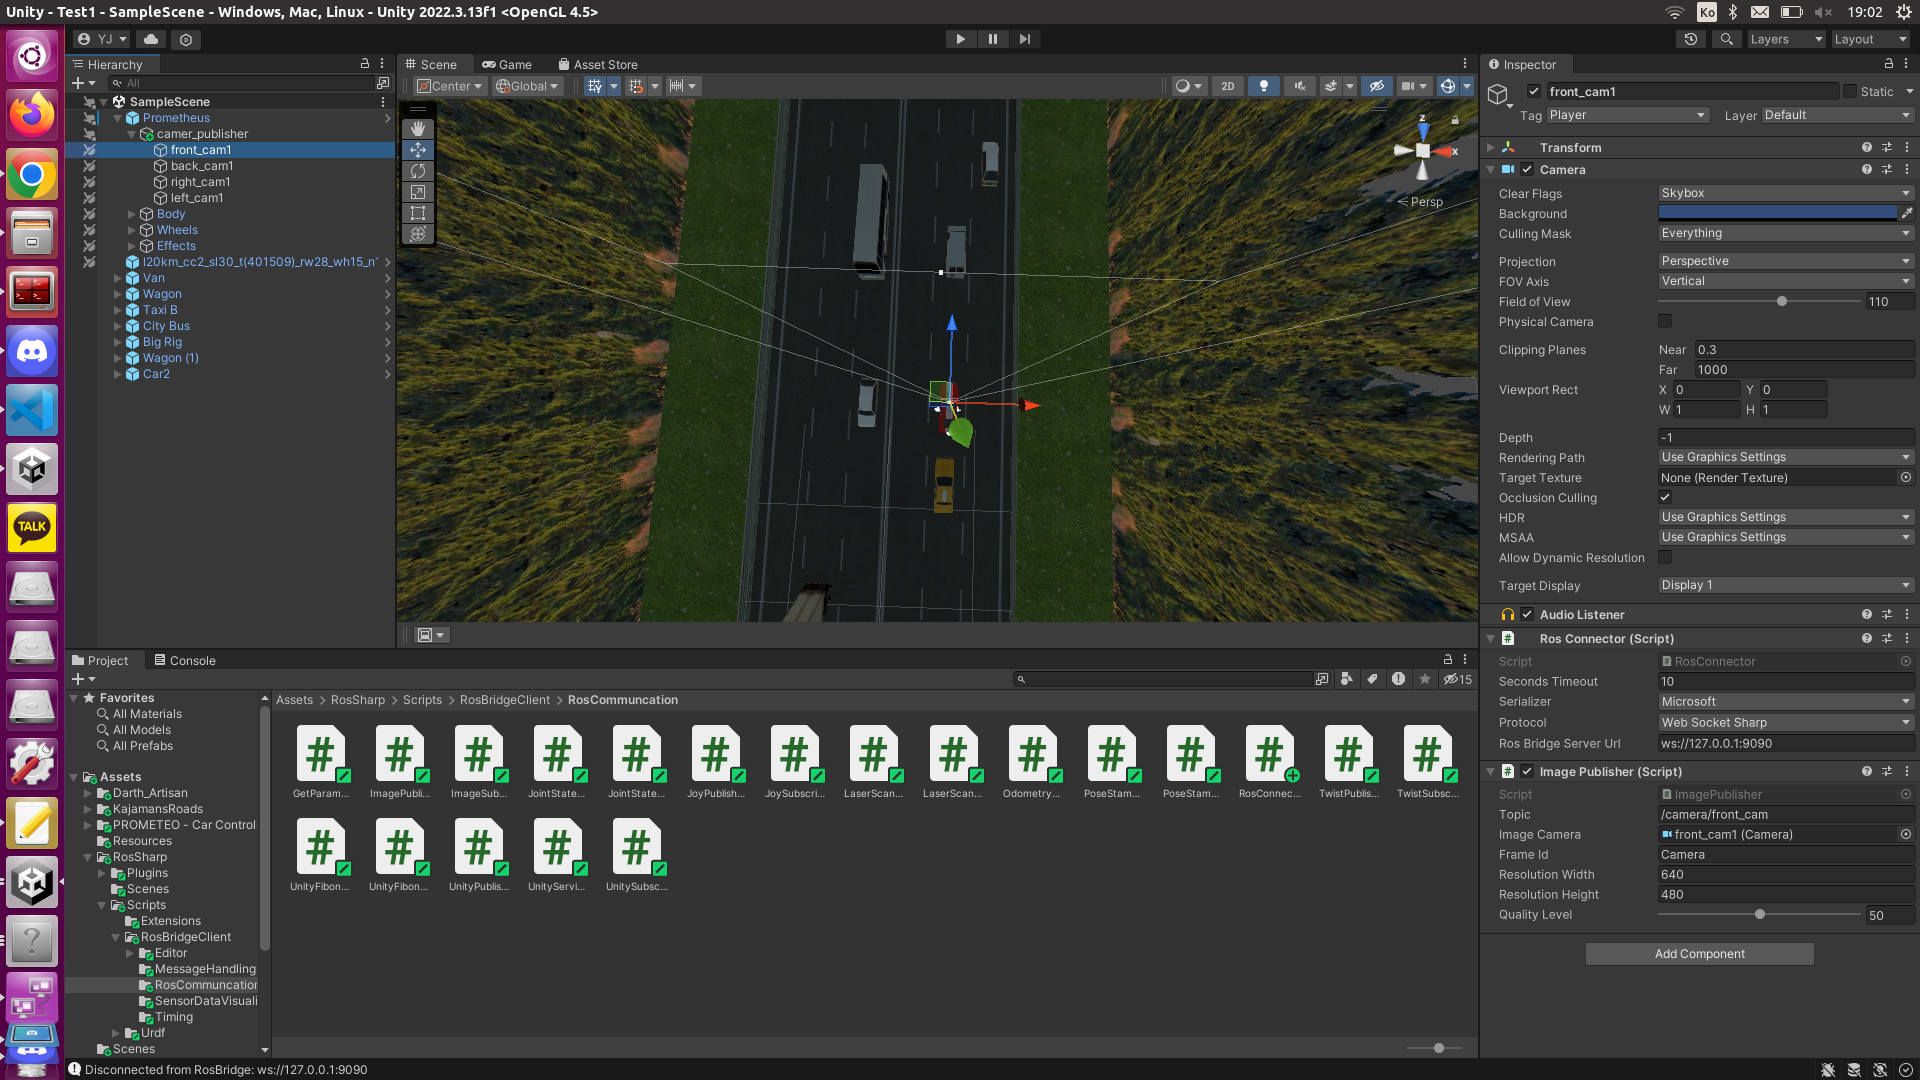Open the Clear Flags Skybox dropdown
The height and width of the screenshot is (1080, 1920).
click(x=1785, y=193)
